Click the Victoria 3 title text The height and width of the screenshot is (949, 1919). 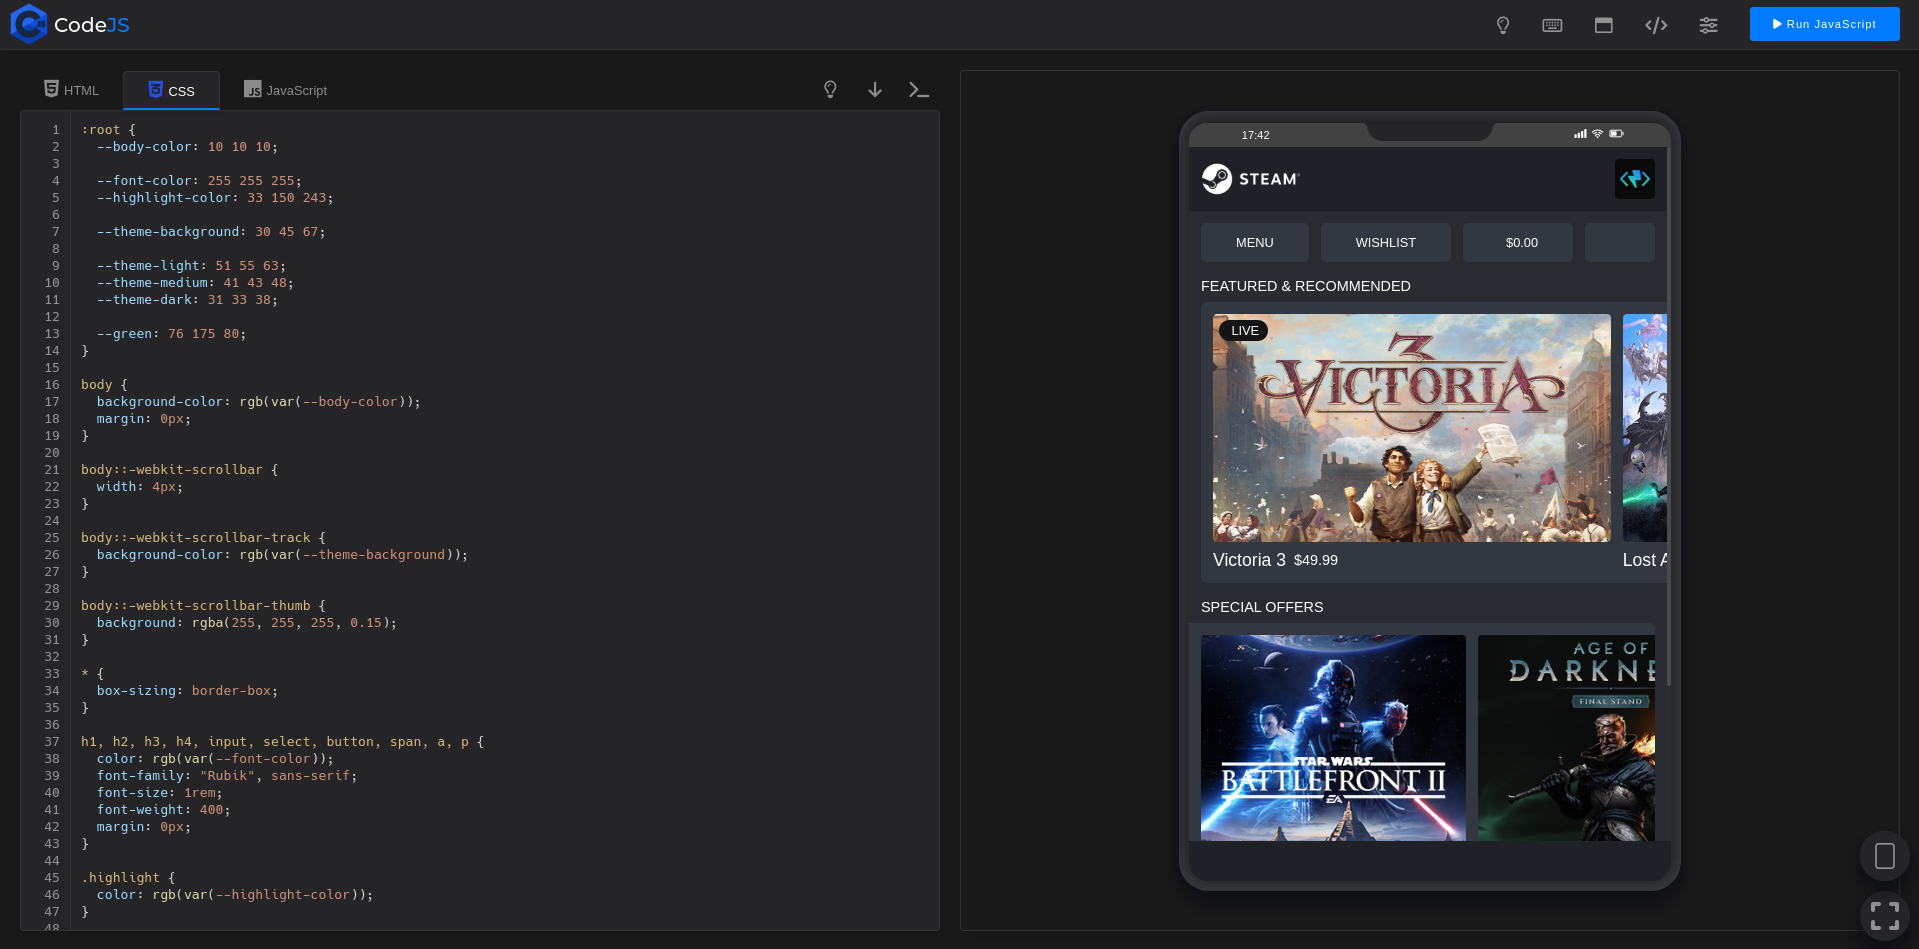[1249, 560]
